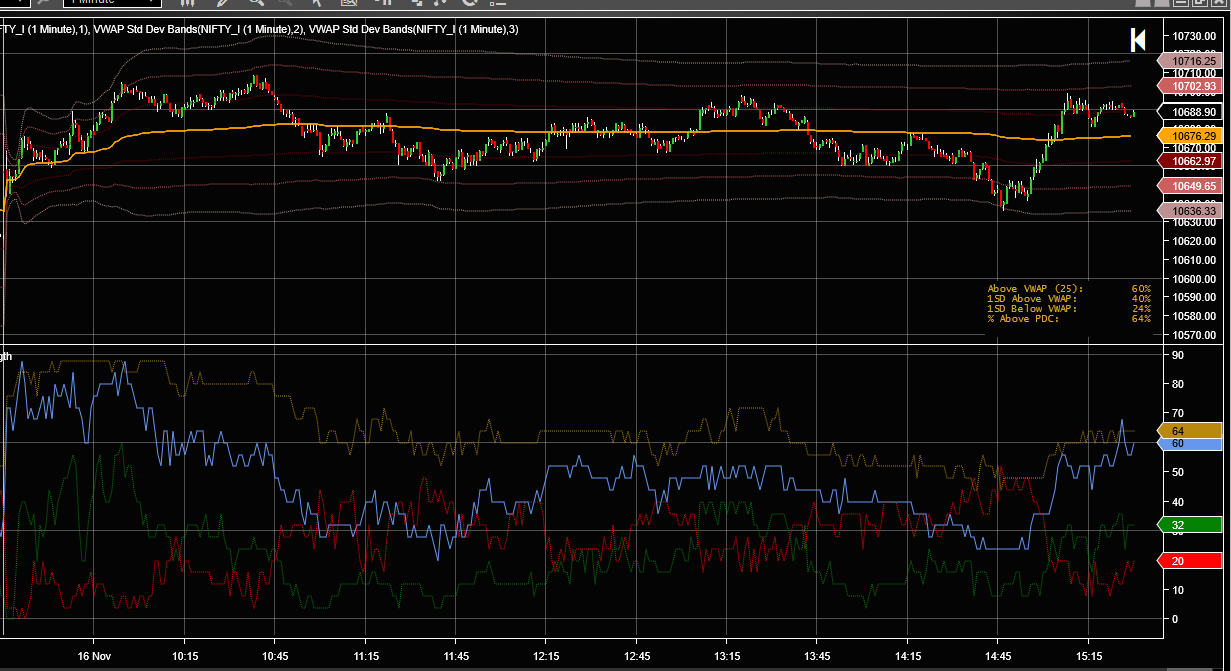The image size is (1231, 671).
Task: Click the 'VWAP Std Dev Bands(NIFTY_I (1 Minute),2)' title
Action: click(x=198, y=30)
